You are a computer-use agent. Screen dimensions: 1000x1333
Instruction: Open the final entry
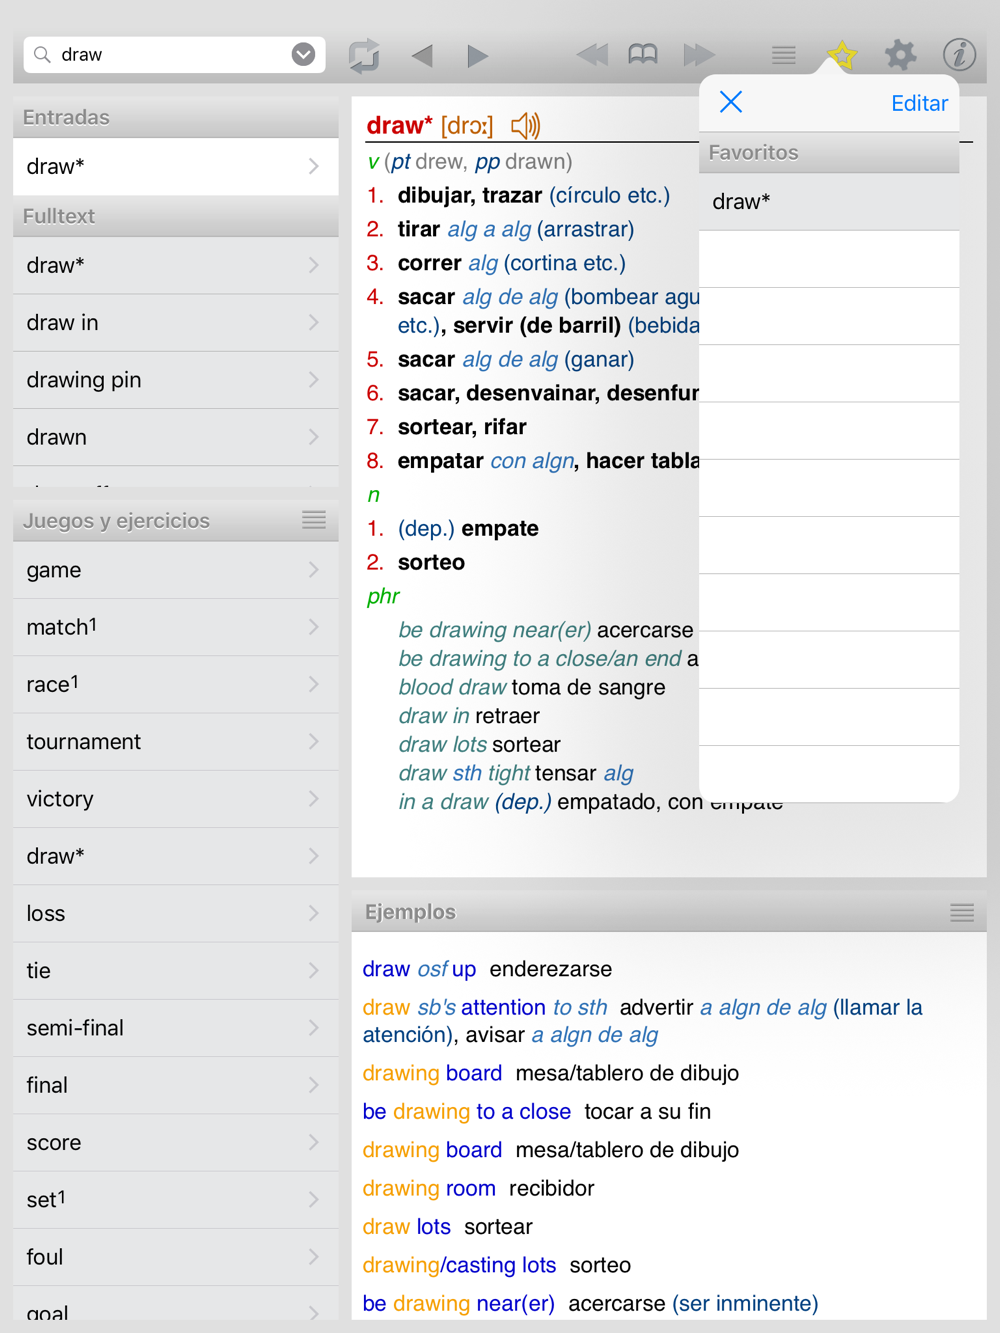coord(176,1085)
